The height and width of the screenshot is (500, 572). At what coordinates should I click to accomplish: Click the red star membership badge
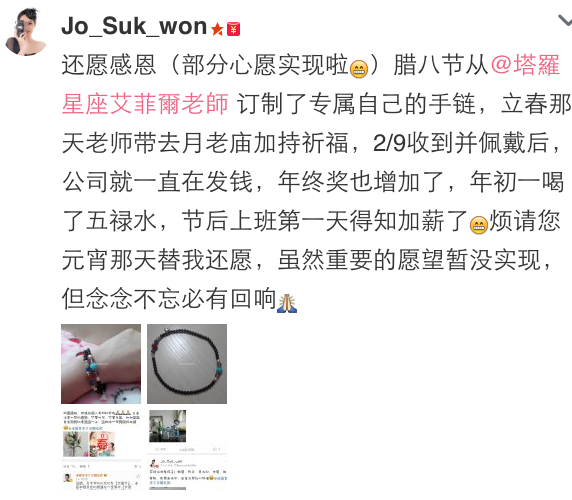(x=217, y=29)
